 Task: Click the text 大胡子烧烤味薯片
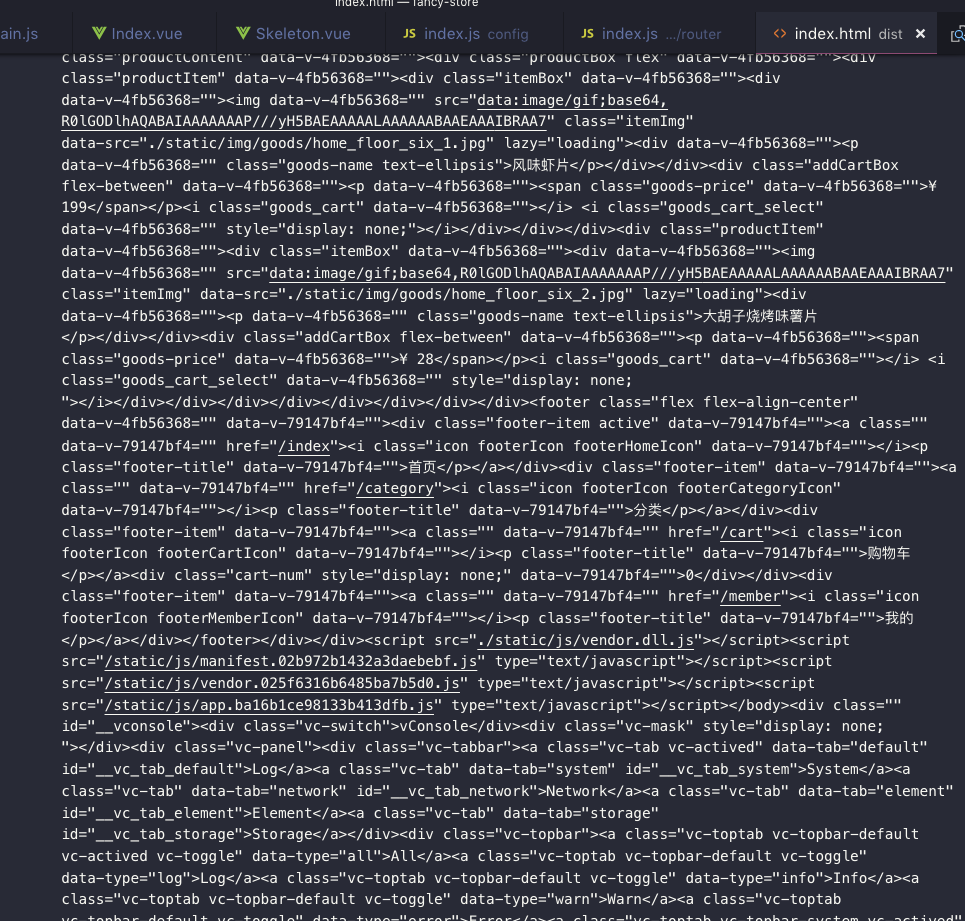tap(759, 316)
